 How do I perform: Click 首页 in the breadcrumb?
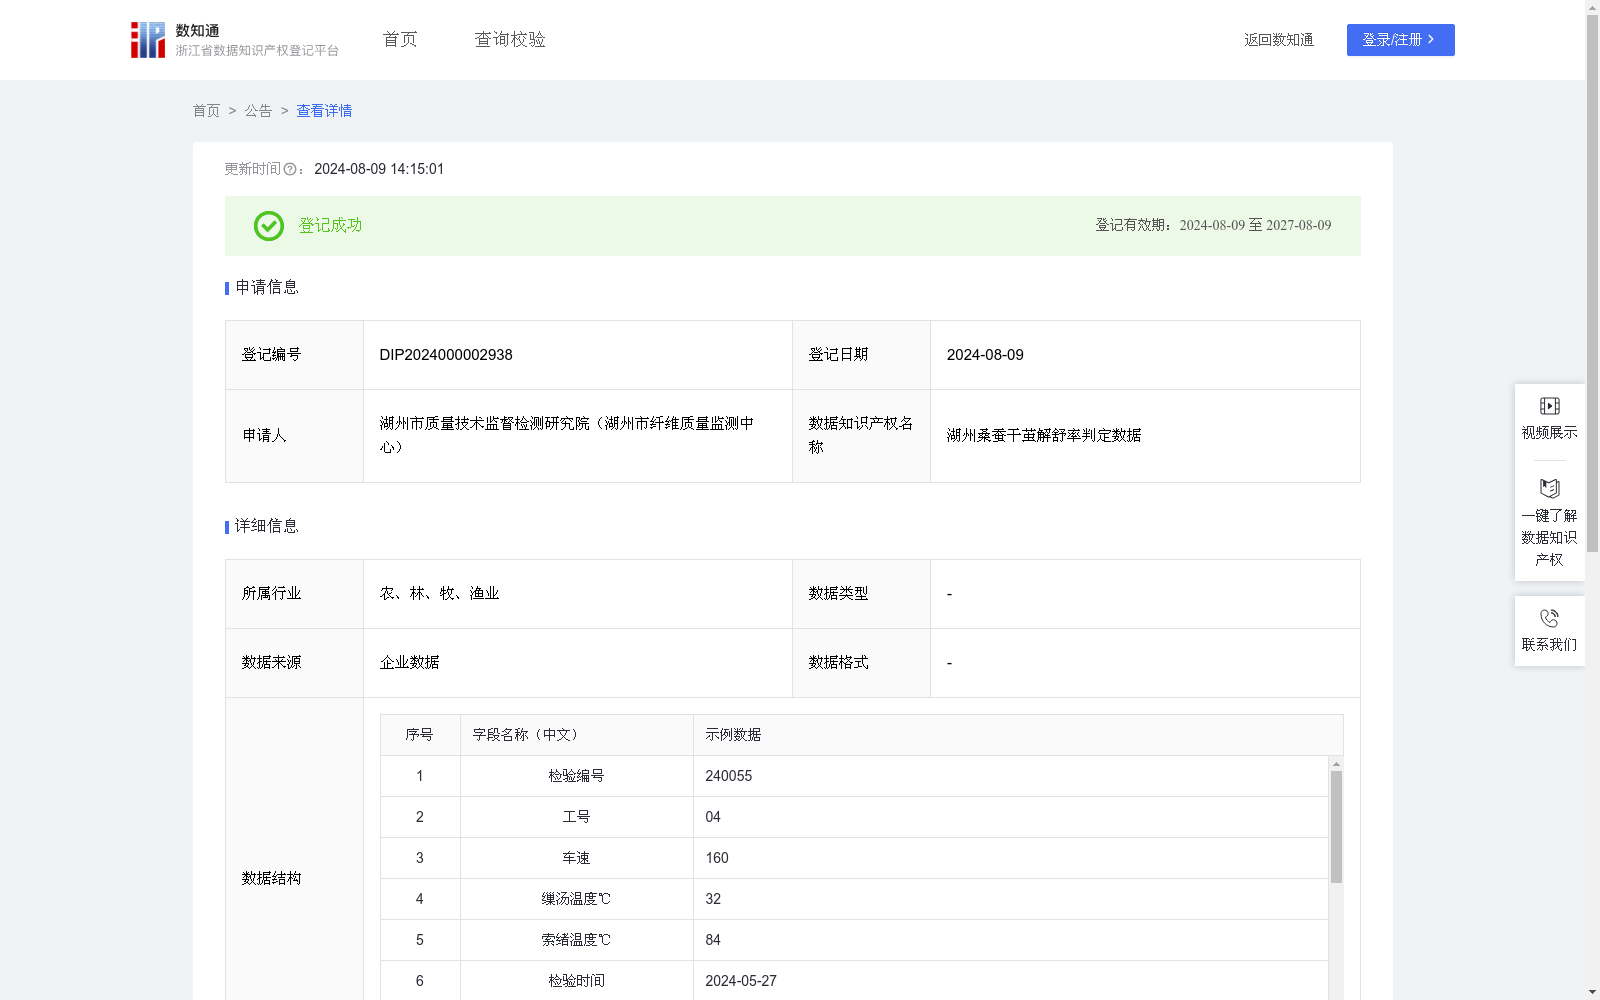click(x=206, y=111)
